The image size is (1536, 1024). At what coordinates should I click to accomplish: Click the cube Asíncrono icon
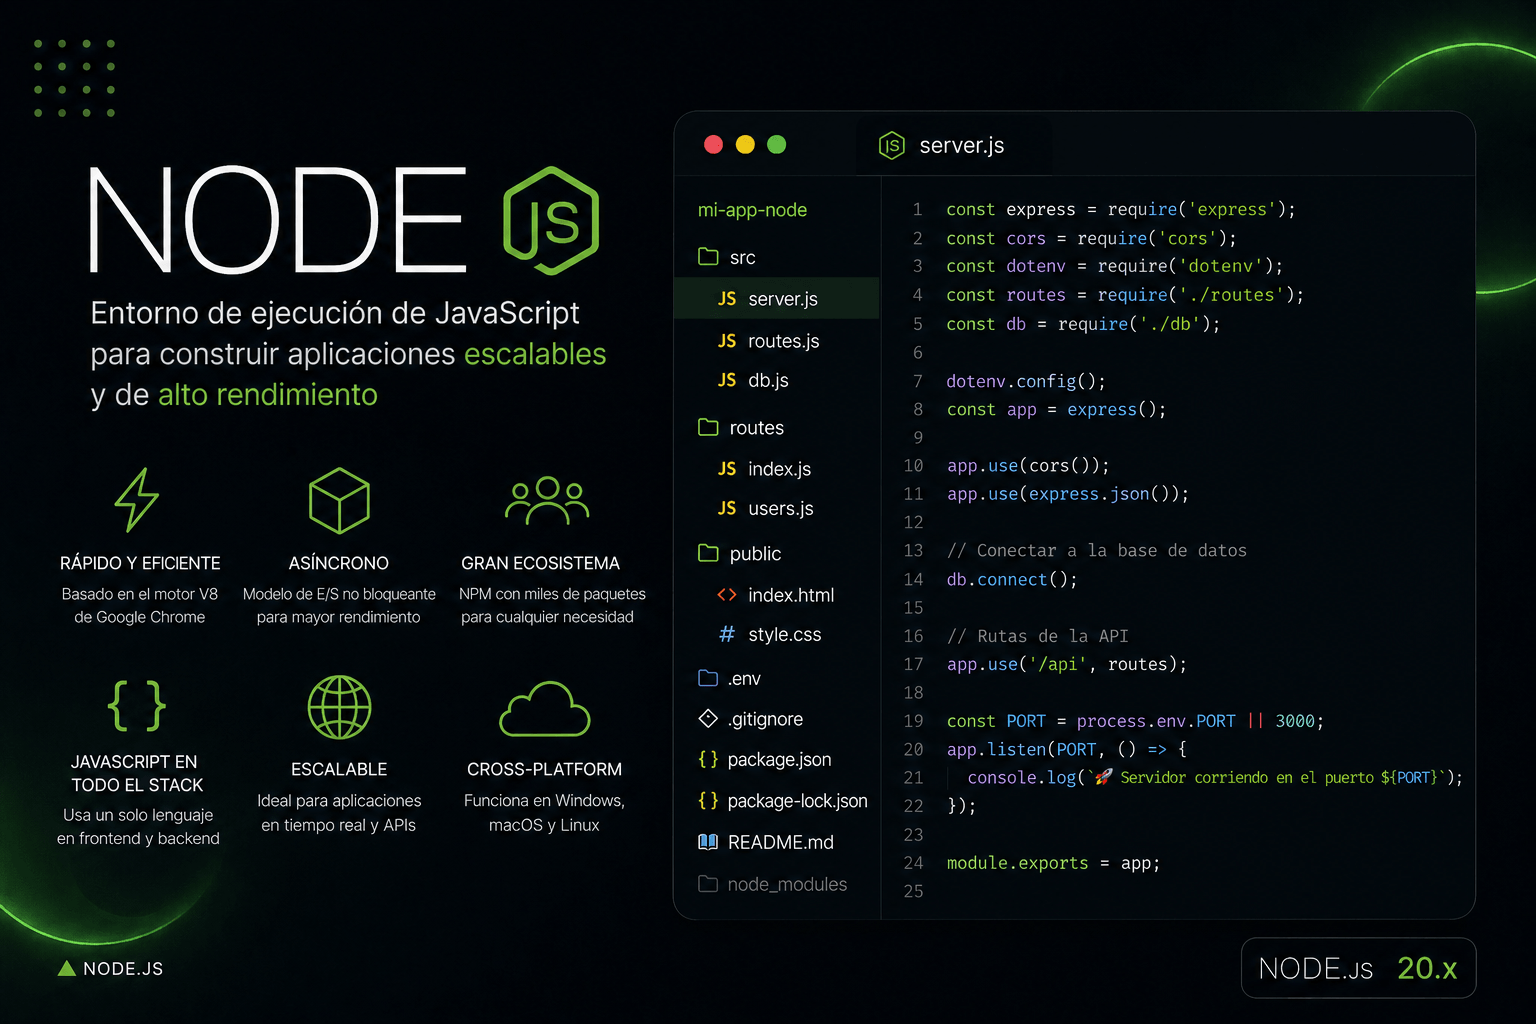[339, 500]
